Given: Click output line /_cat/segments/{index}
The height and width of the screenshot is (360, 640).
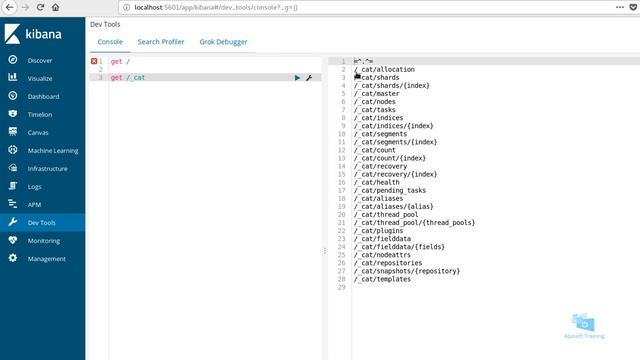Looking at the screenshot, I should [x=396, y=142].
